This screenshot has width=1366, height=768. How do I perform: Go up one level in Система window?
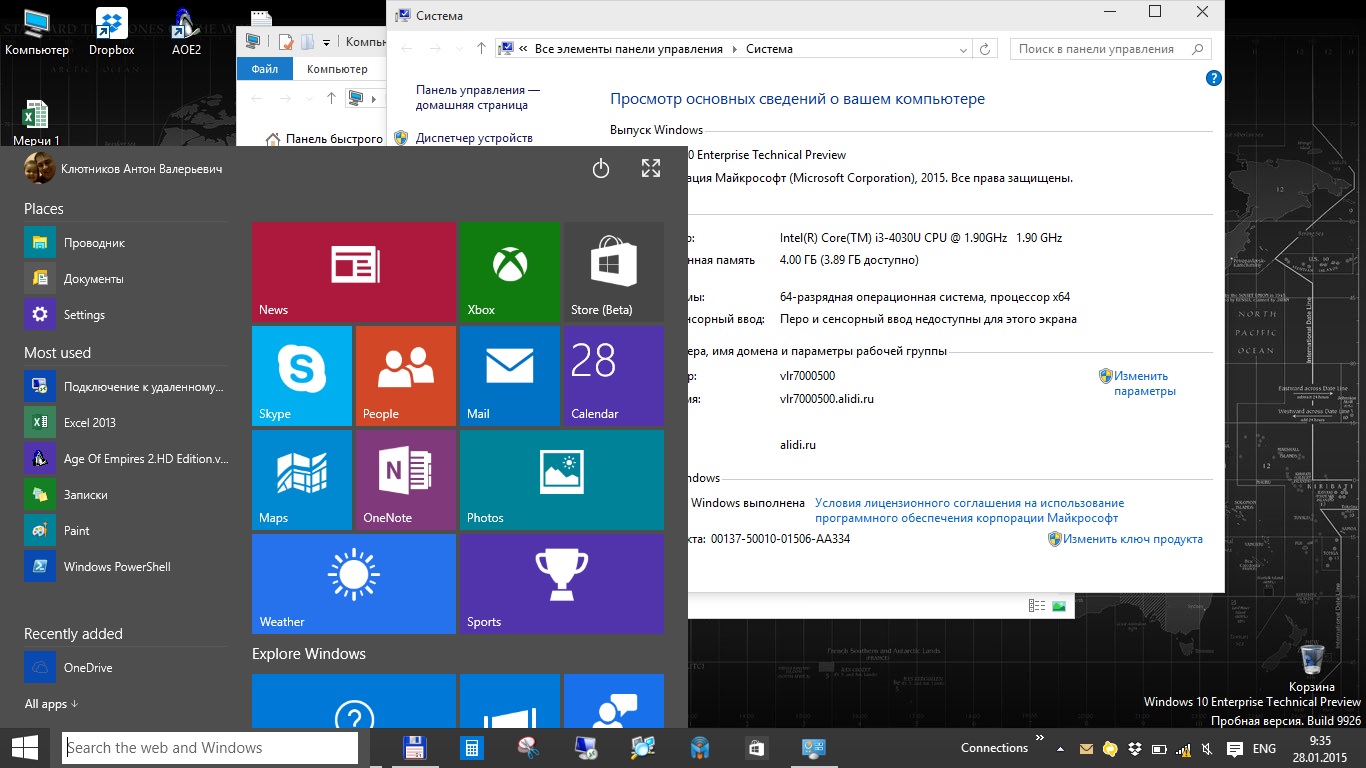pyautogui.click(x=481, y=48)
